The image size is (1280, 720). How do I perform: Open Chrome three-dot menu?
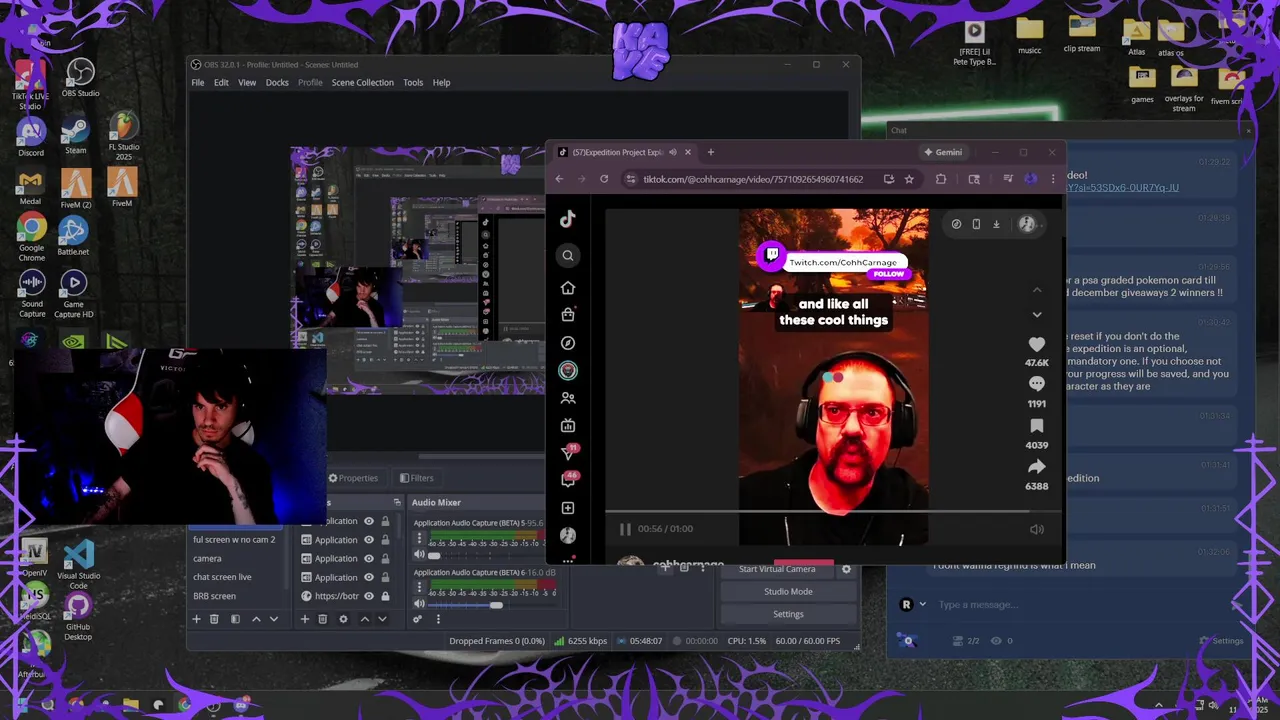click(x=1052, y=179)
